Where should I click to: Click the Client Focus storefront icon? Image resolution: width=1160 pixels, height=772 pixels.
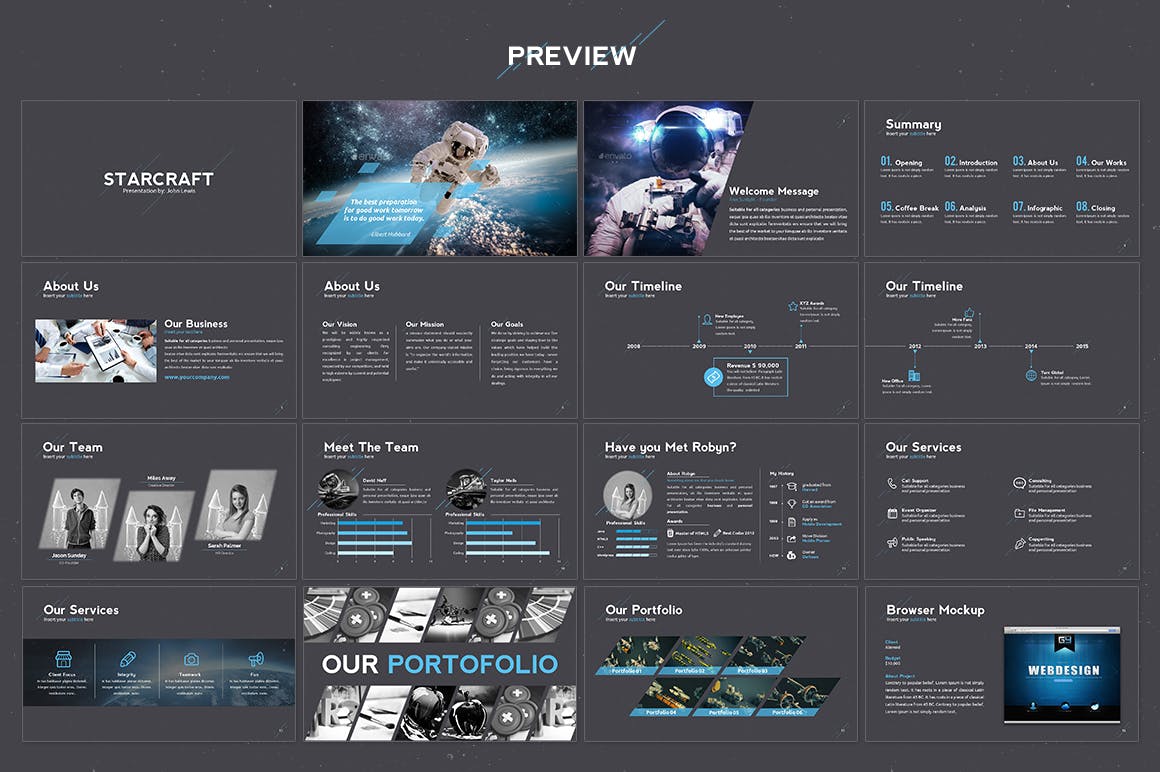pyautogui.click(x=62, y=659)
